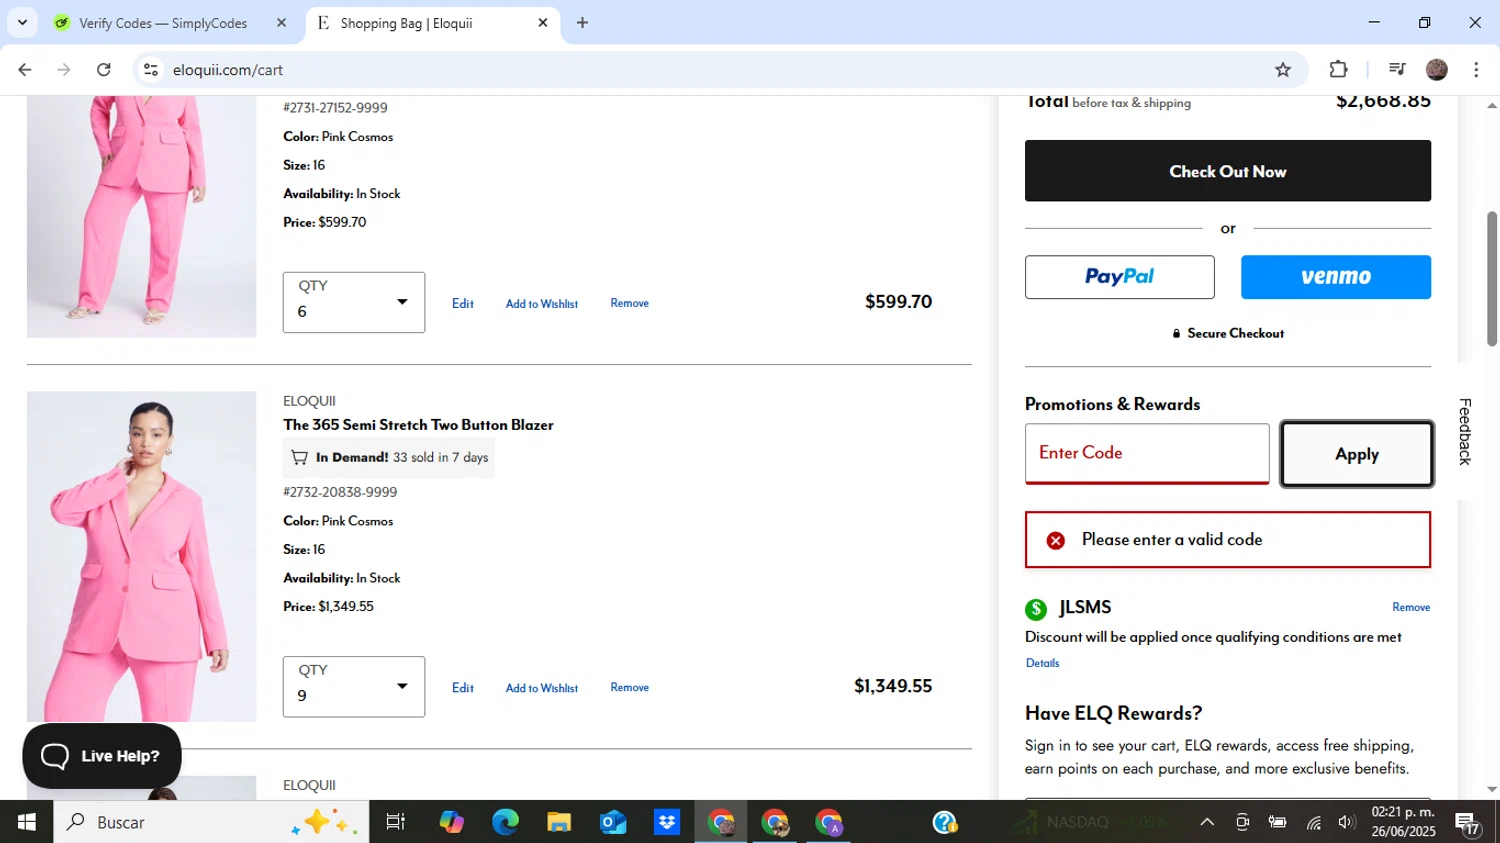Edit the $599.70 item
Screen dimensions: 1500x843
462,303
